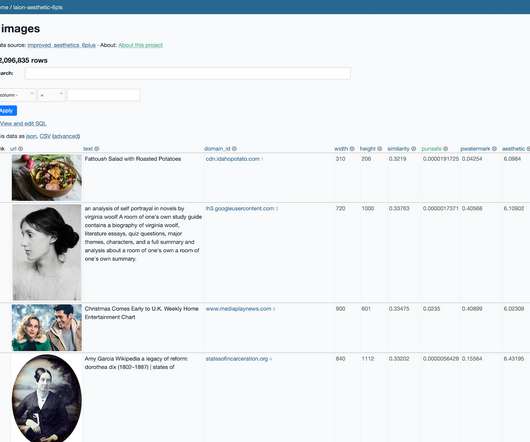Viewport: 530px width, 442px height.
Task: Open the punsafe column gear menu
Action: [445, 149]
